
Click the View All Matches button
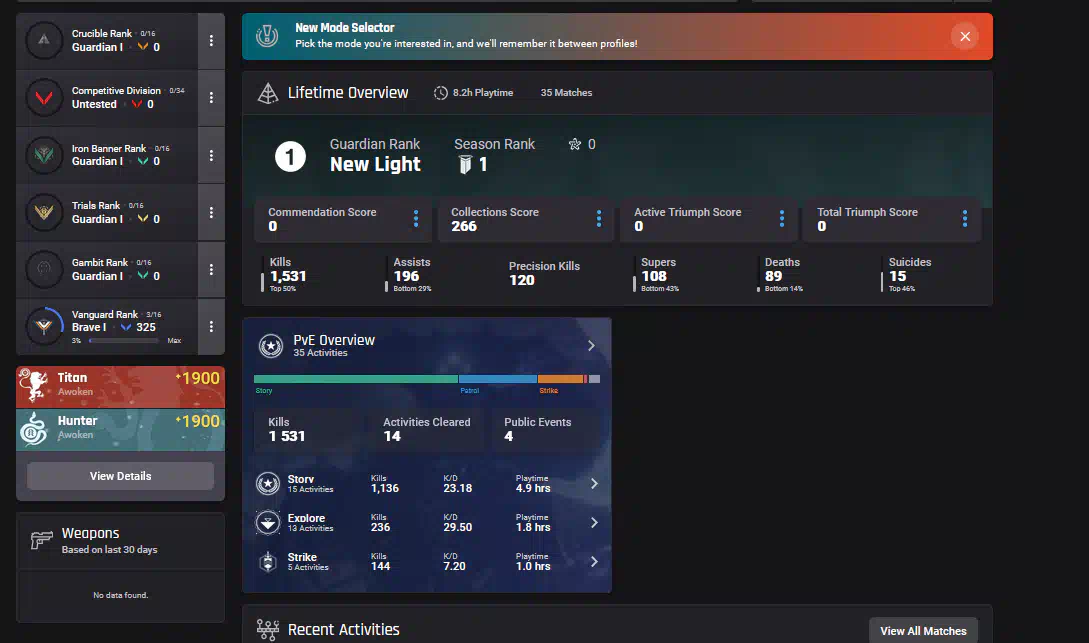[x=923, y=631]
